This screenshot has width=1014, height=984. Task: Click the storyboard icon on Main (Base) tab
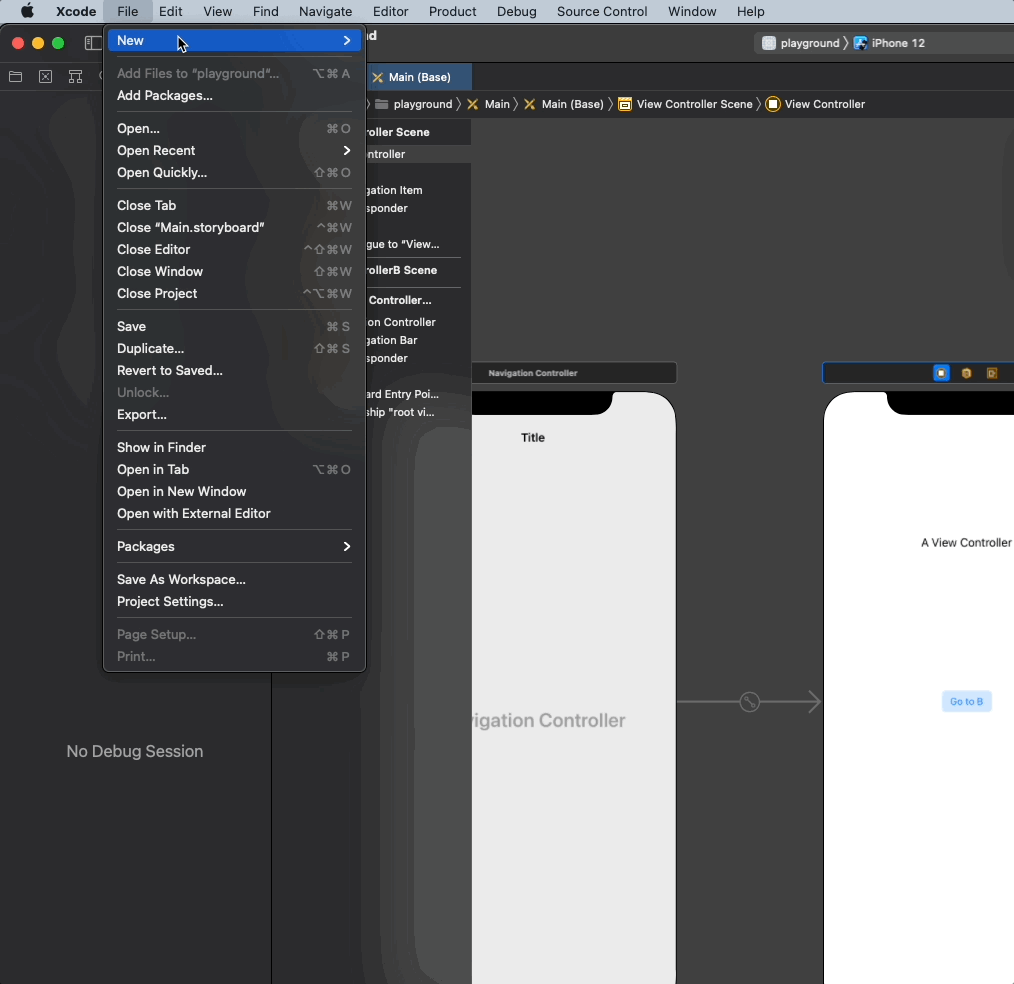click(378, 77)
